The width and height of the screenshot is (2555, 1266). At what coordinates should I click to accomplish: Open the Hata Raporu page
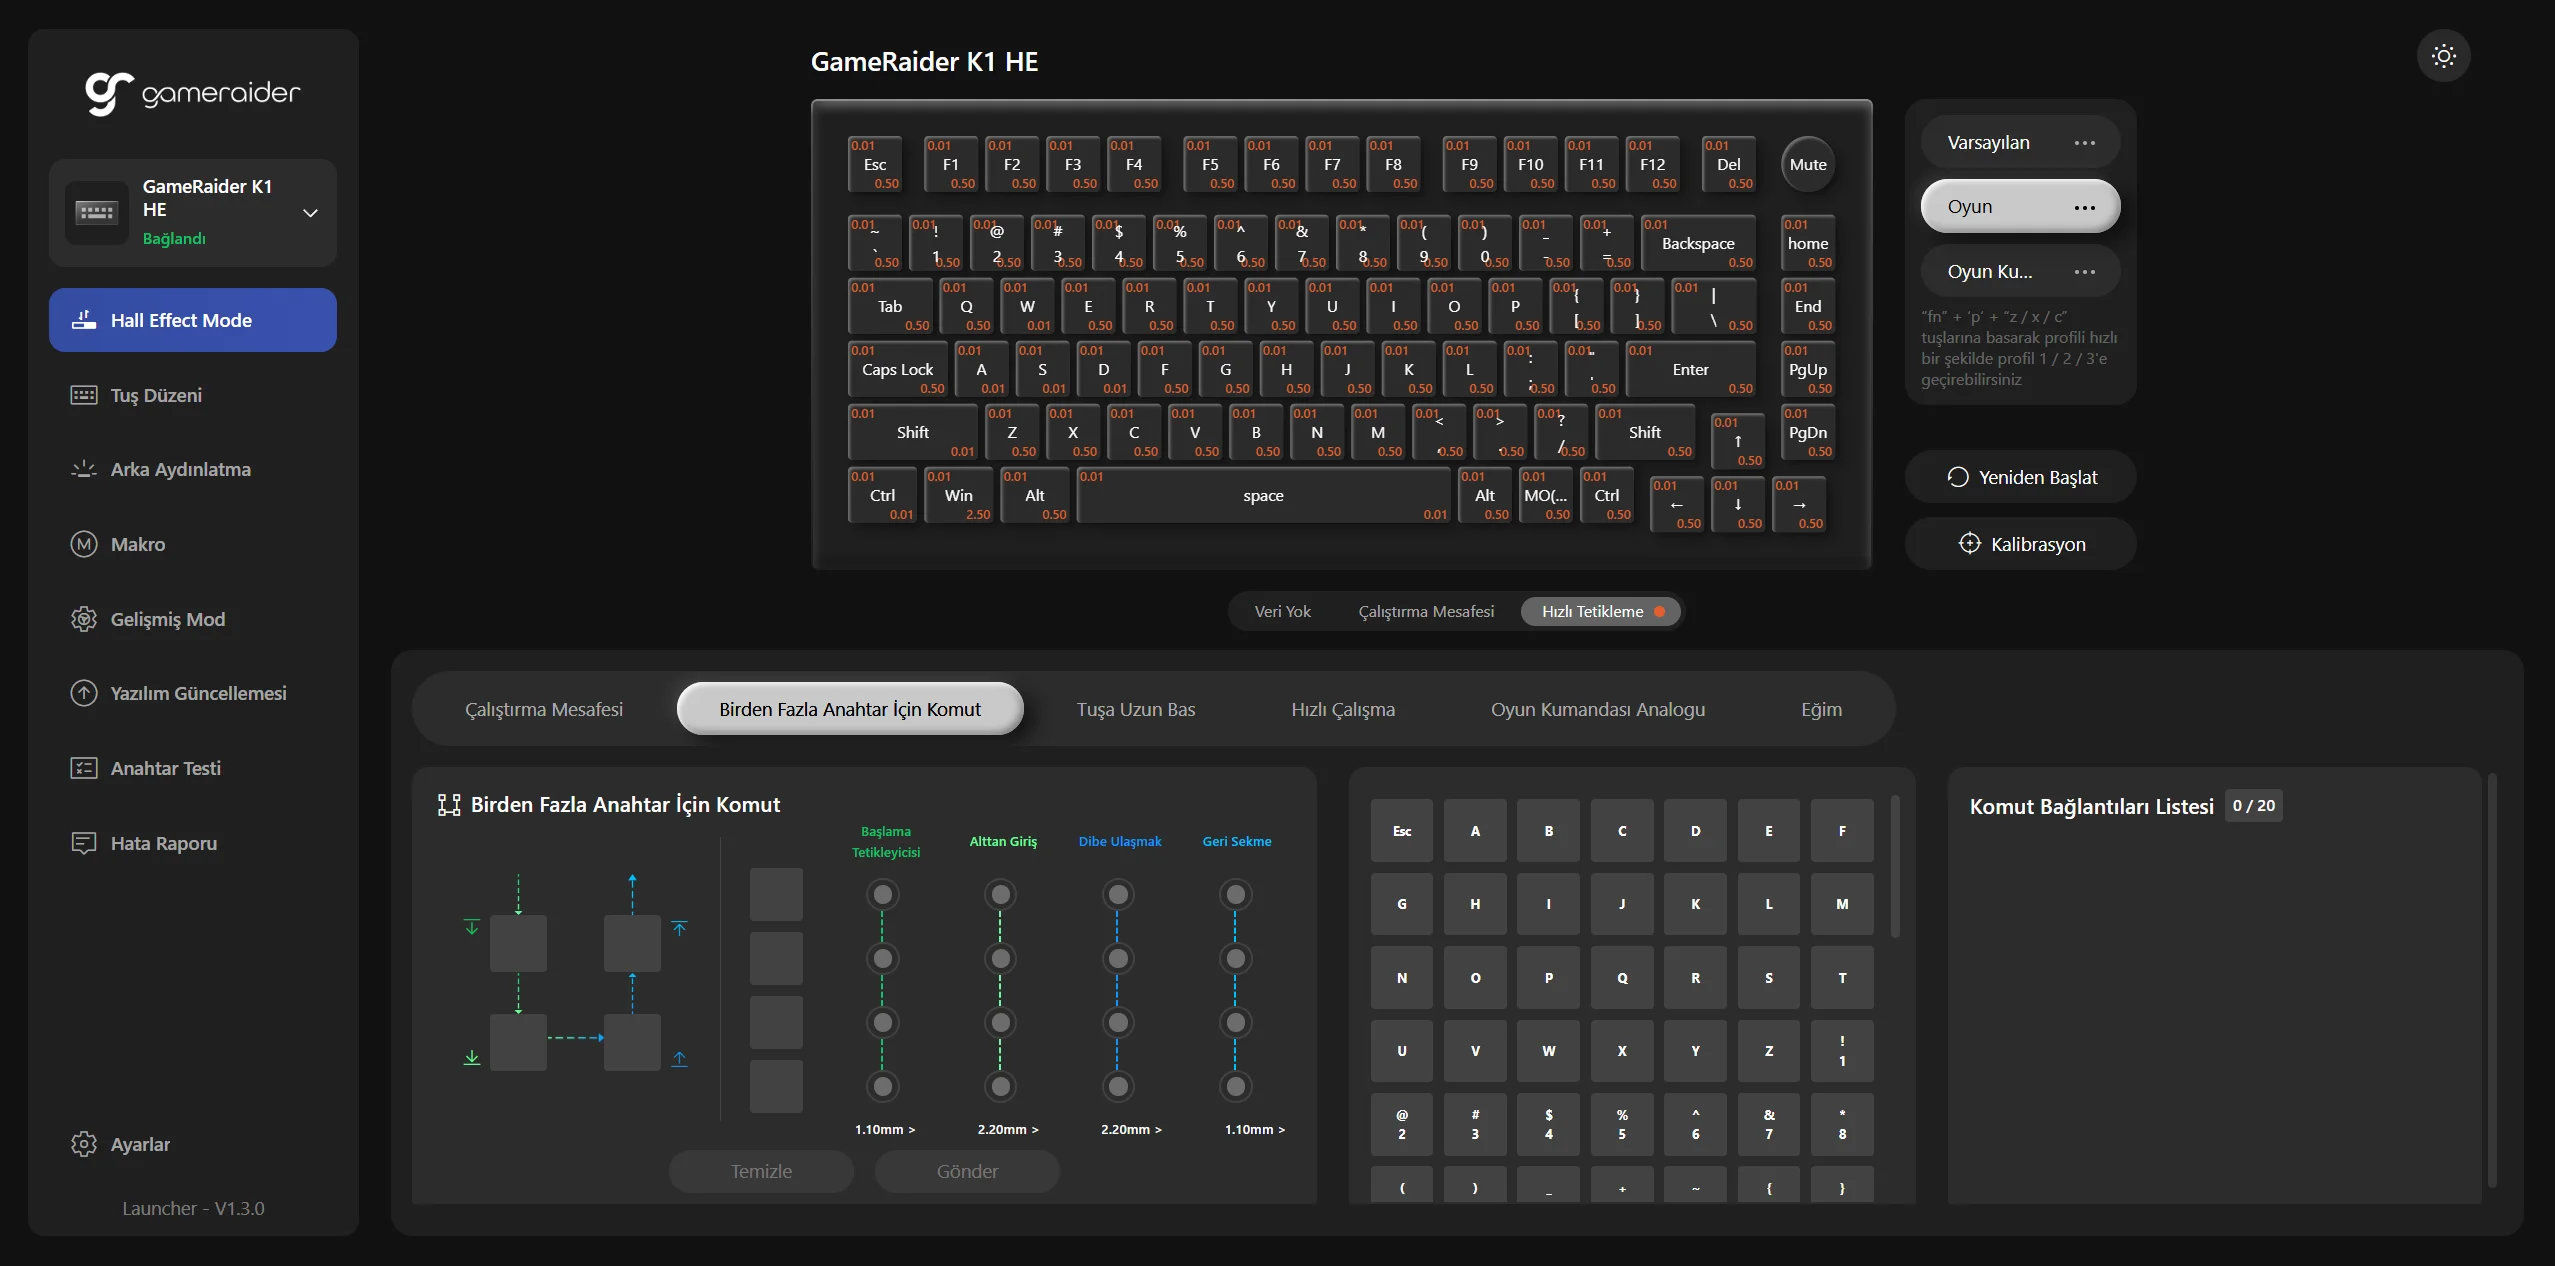tap(163, 843)
